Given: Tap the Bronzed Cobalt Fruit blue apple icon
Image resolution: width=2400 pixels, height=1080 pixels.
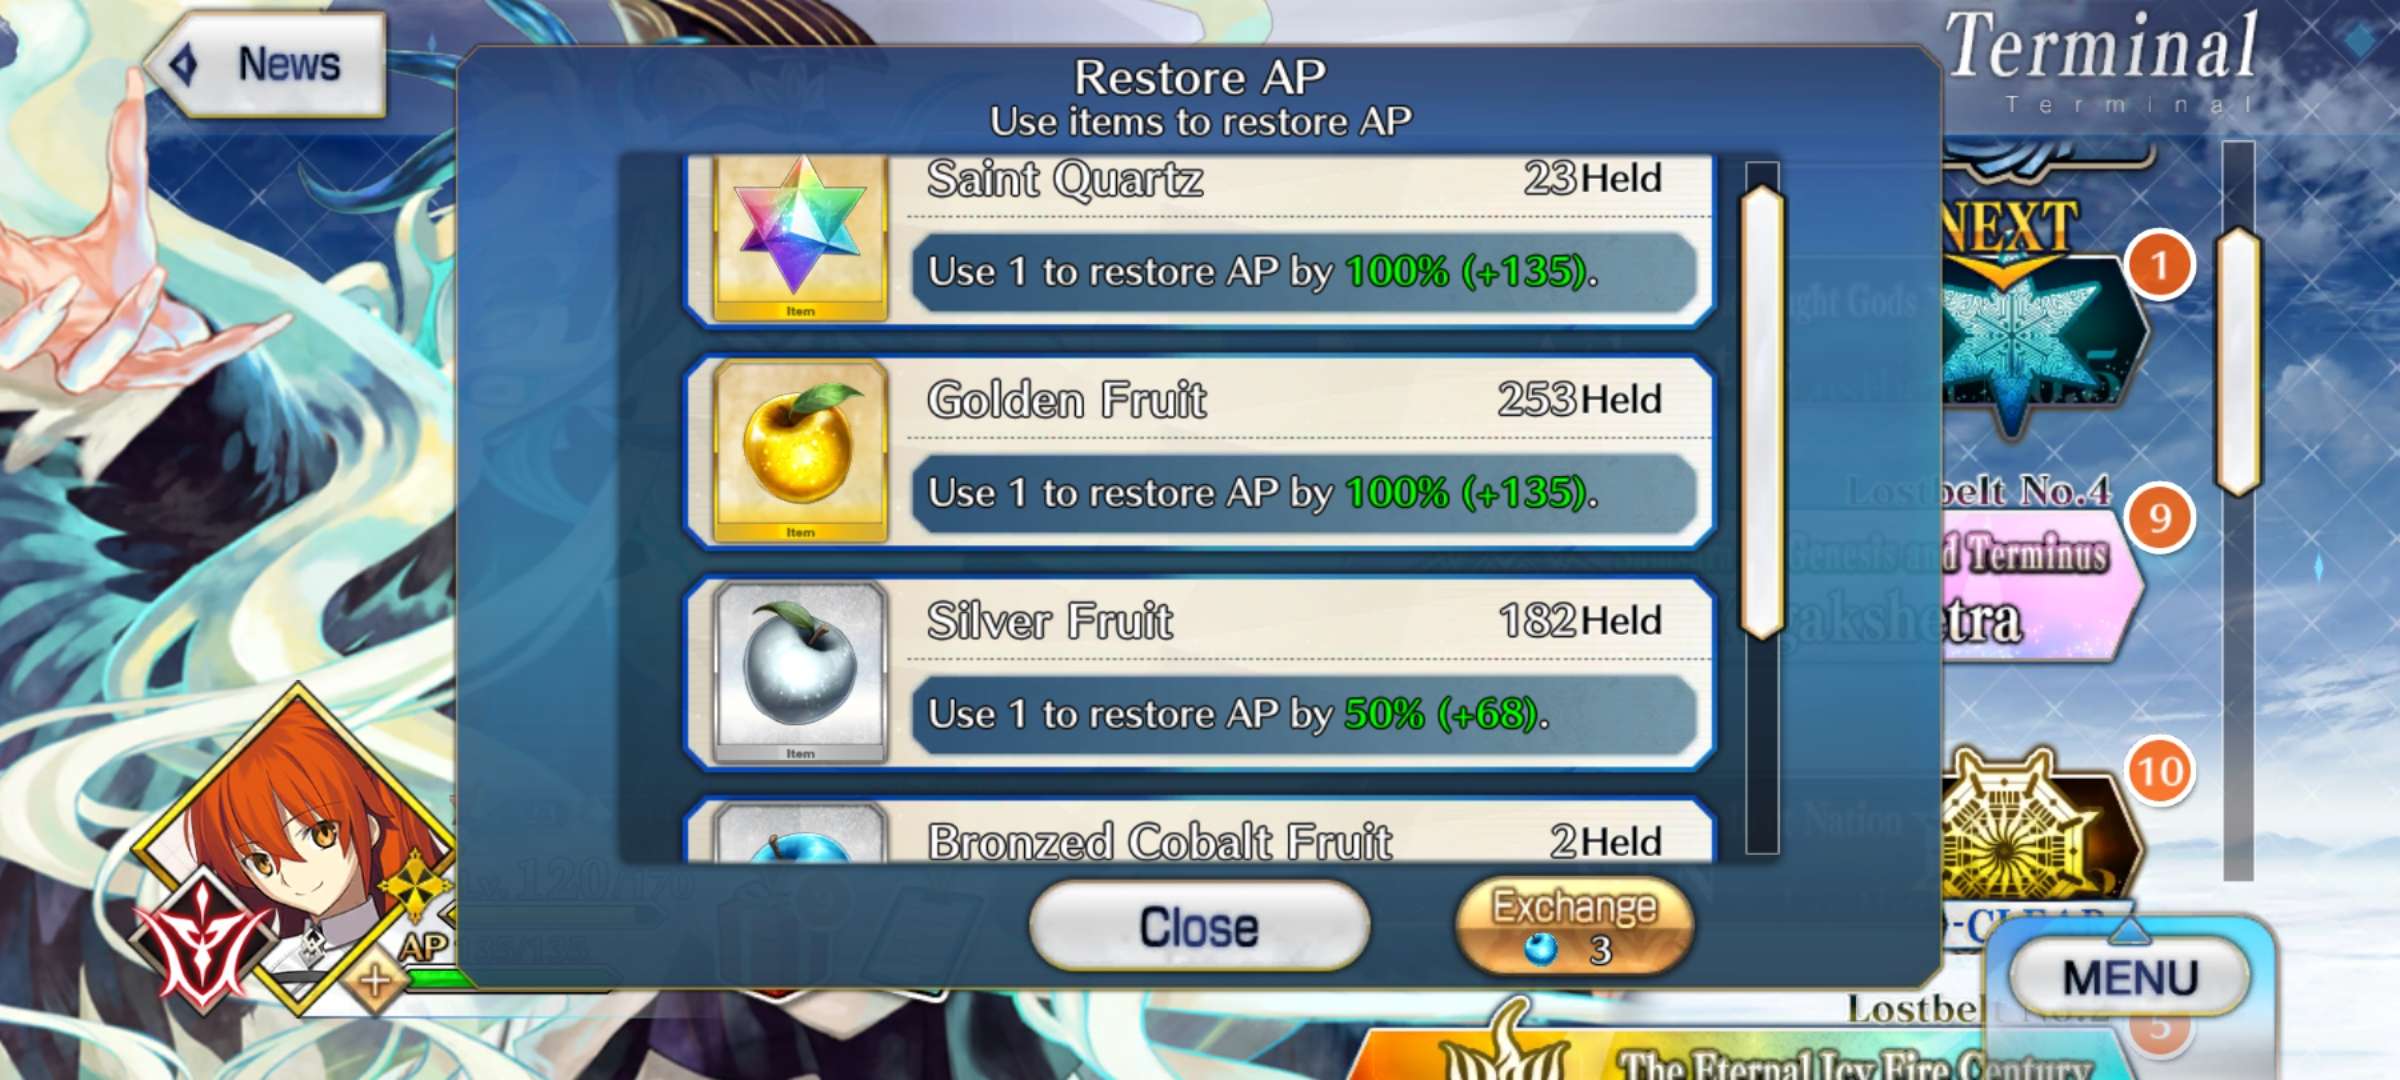Looking at the screenshot, I should (801, 833).
